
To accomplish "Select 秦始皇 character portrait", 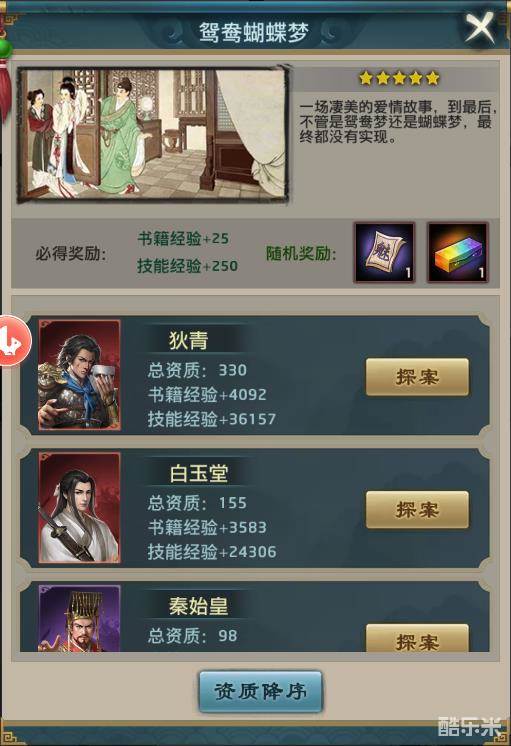I will (x=79, y=618).
